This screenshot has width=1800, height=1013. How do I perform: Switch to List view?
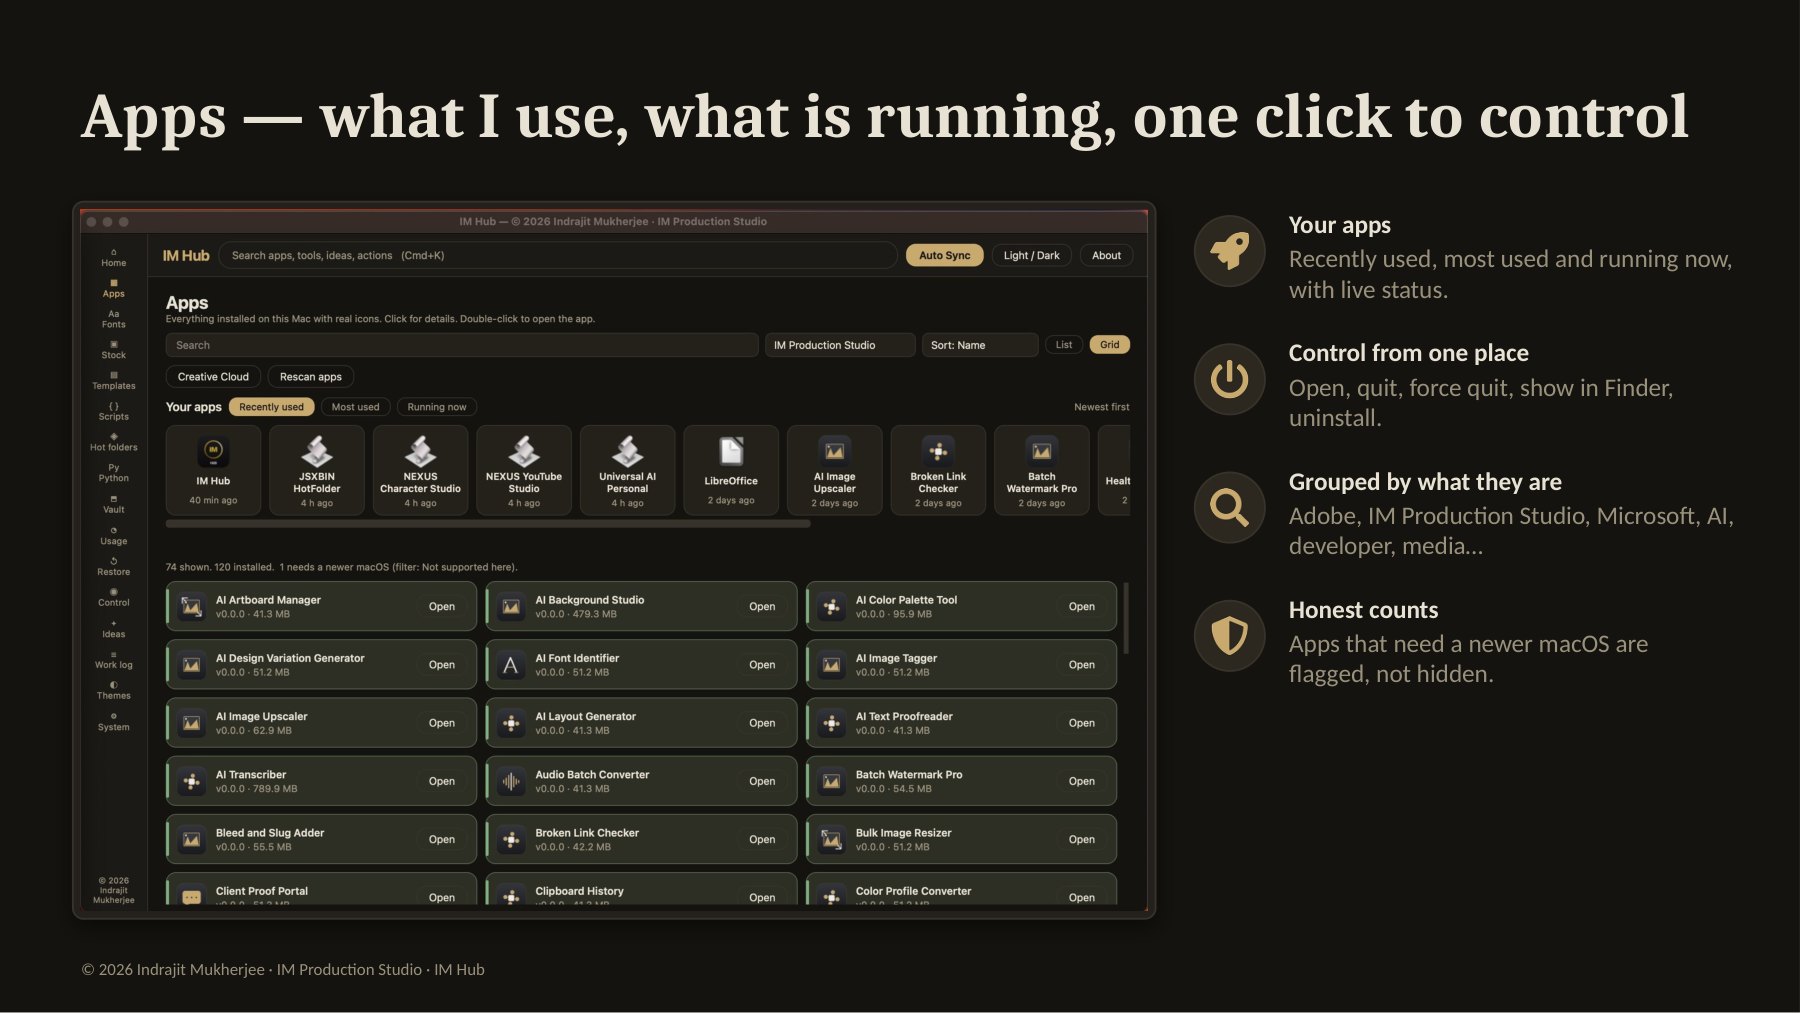(x=1064, y=345)
